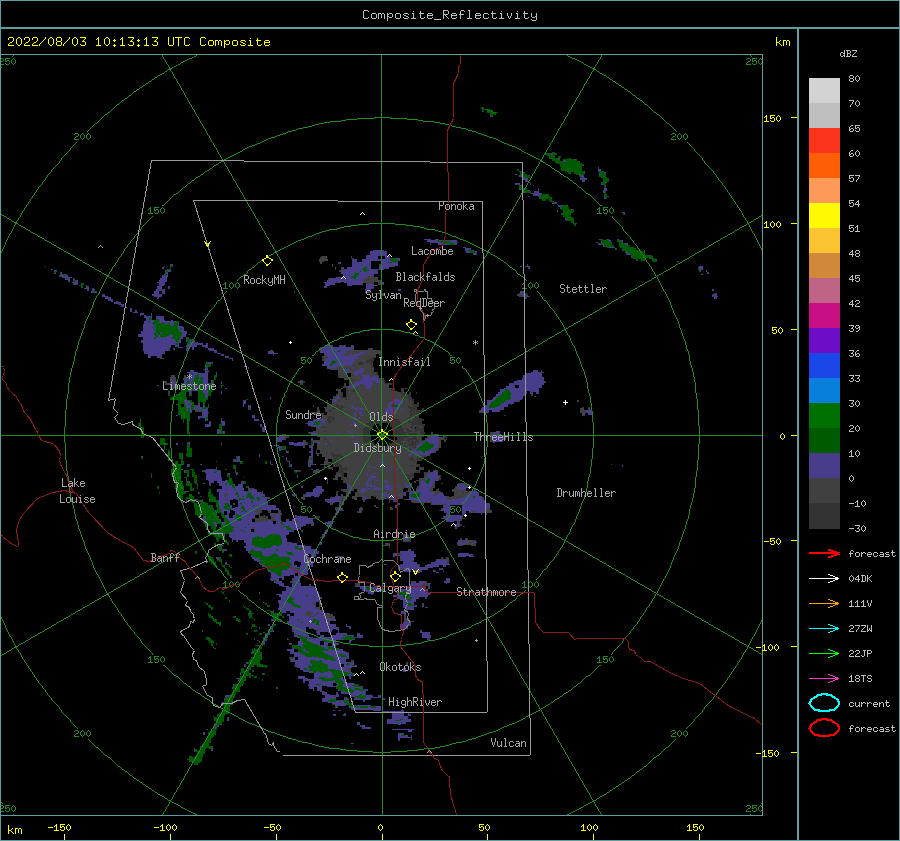Screen dimensions: 900x841
Task: Click the Stettler town label
Action: coord(583,289)
